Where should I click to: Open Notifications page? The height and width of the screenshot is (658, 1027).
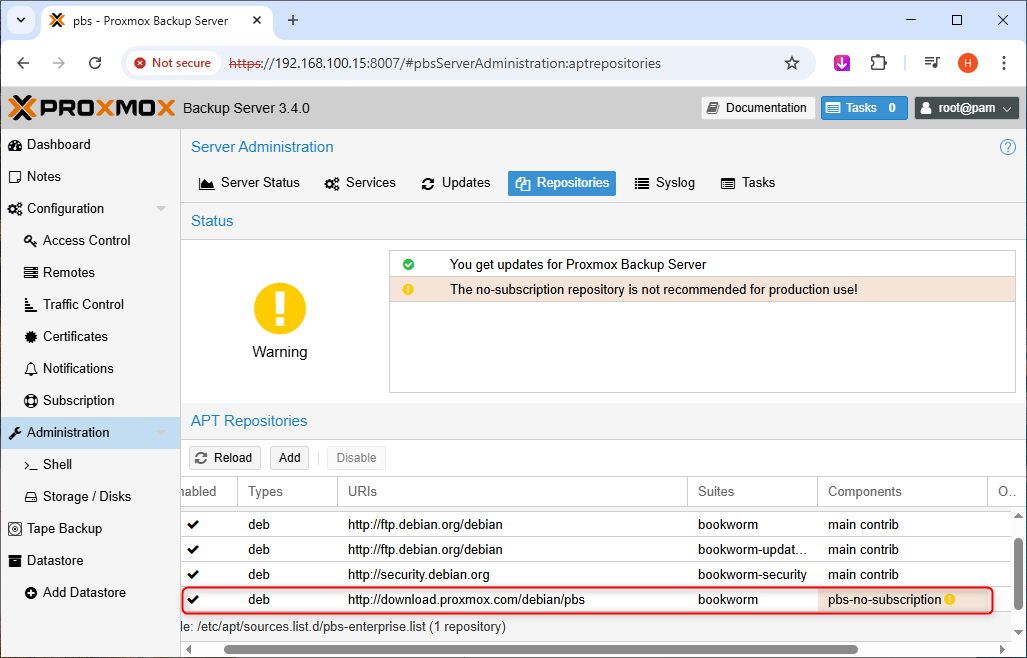pyautogui.click(x=78, y=369)
